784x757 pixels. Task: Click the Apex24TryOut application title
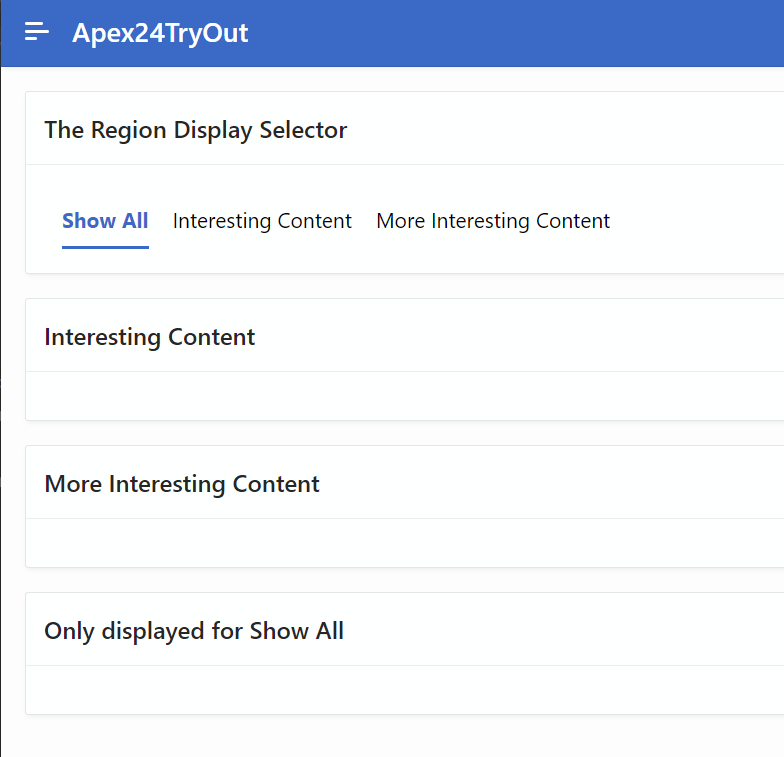(160, 33)
